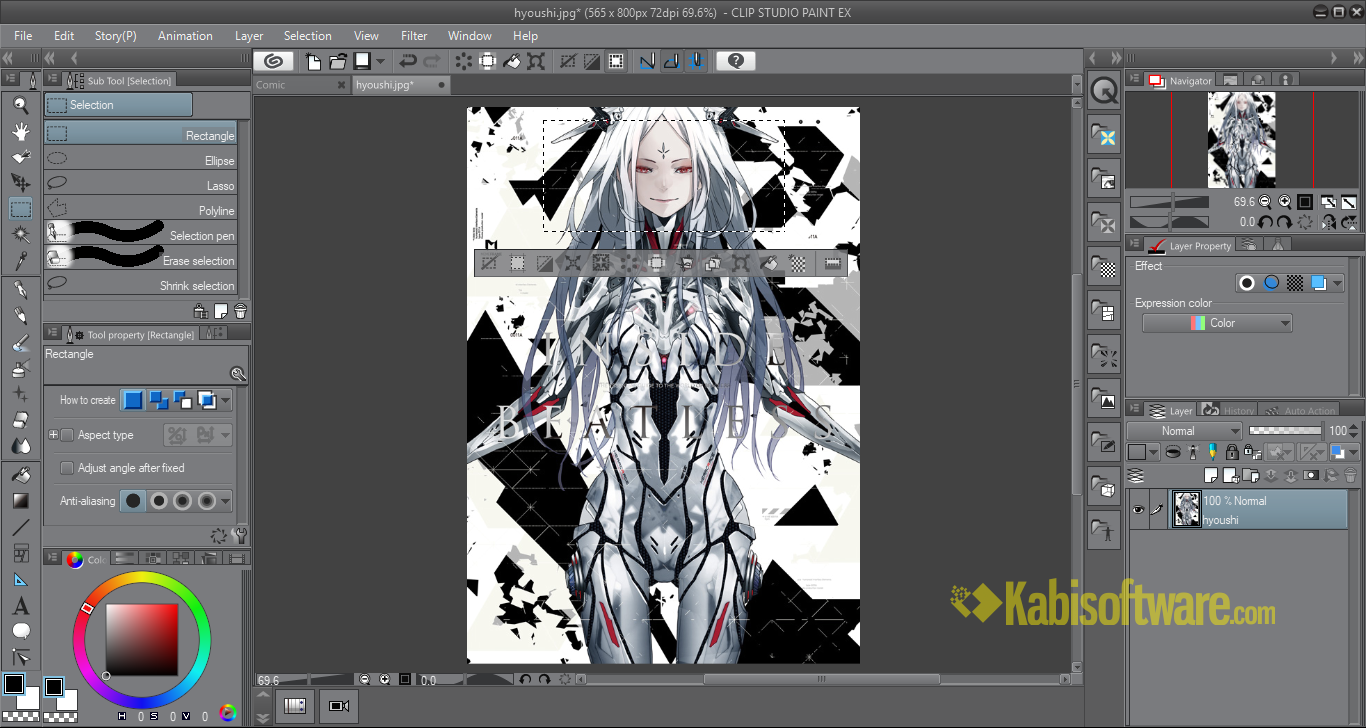Choose the Lasso sub tool
The height and width of the screenshot is (728, 1366).
click(141, 184)
